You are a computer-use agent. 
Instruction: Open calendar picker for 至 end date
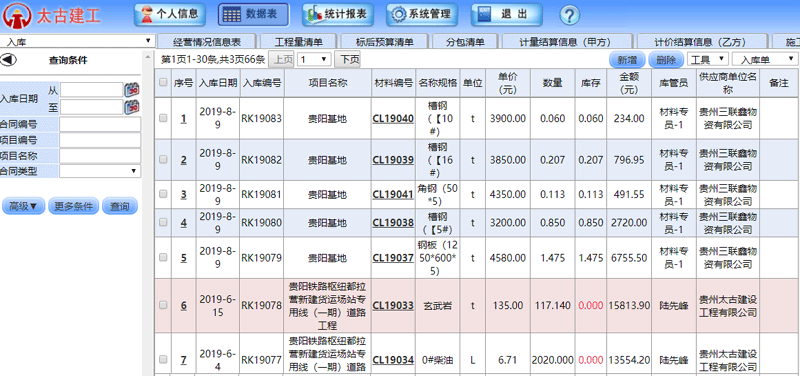(132, 107)
